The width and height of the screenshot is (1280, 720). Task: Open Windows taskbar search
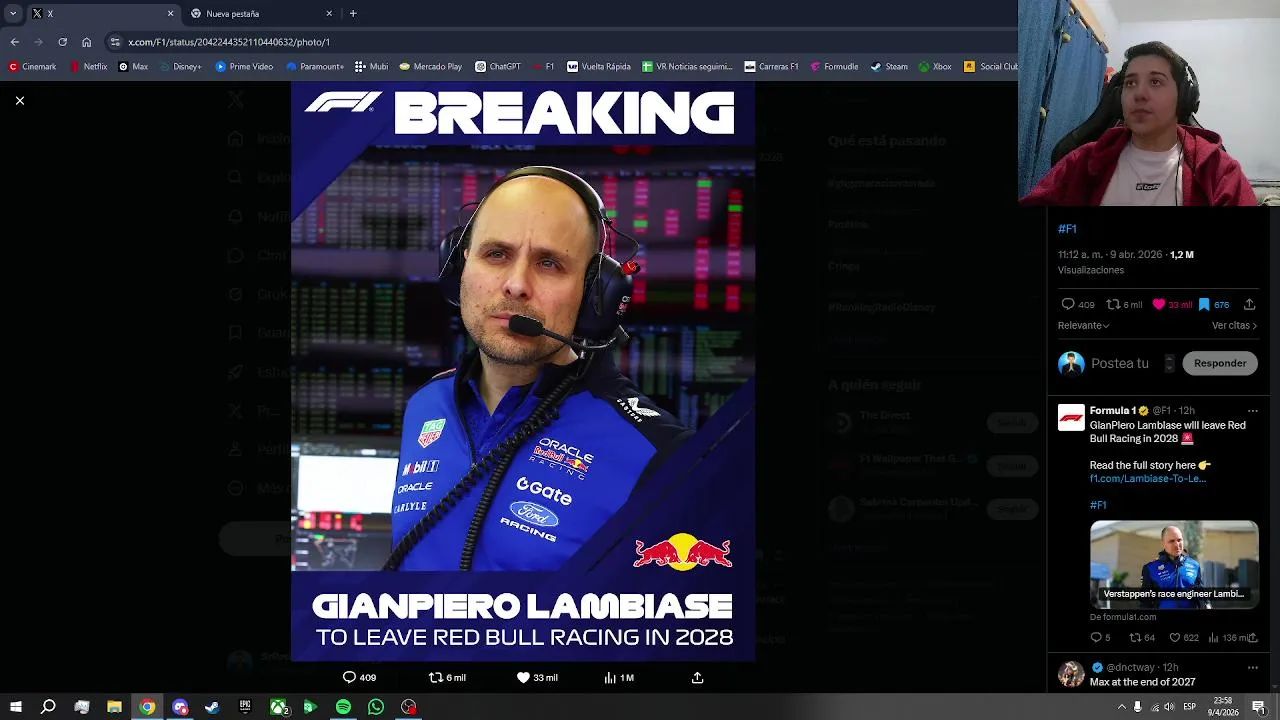[48, 707]
